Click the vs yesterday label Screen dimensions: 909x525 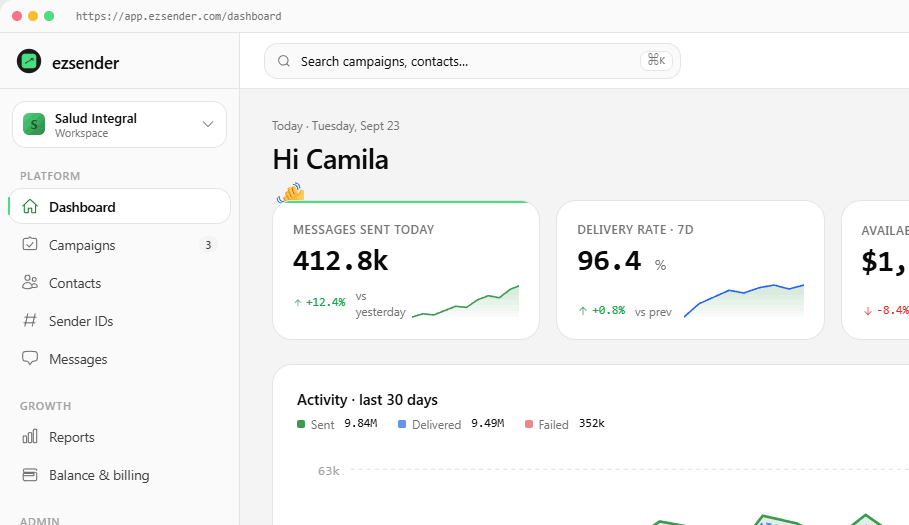click(x=380, y=304)
